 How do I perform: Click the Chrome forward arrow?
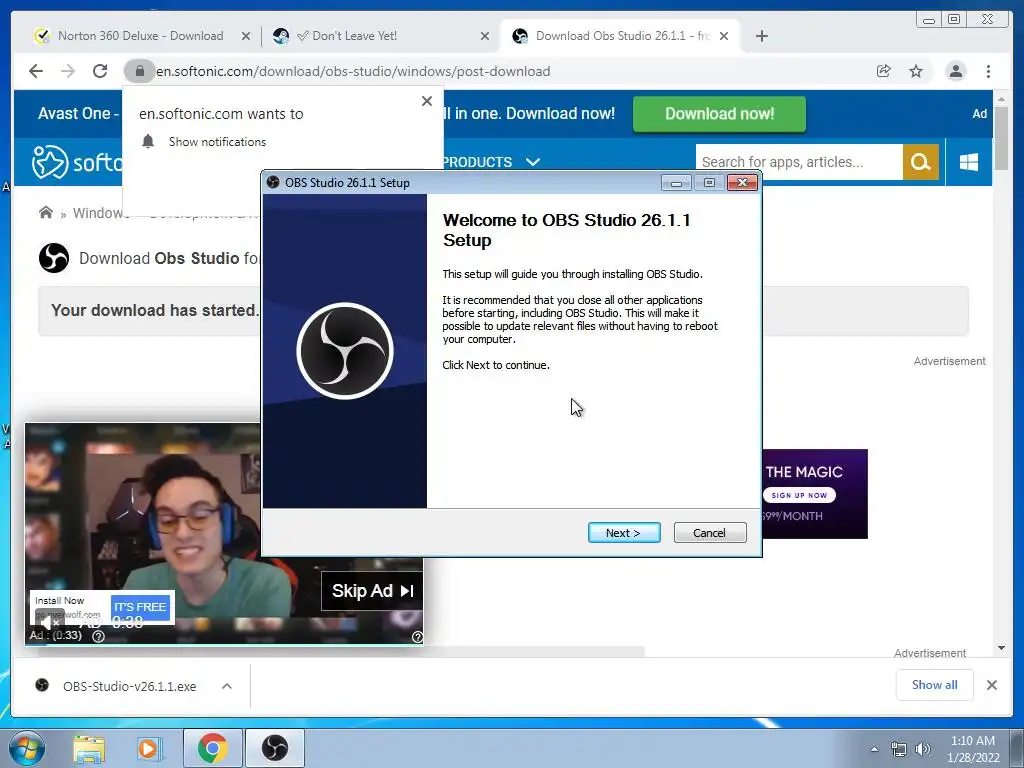point(68,71)
